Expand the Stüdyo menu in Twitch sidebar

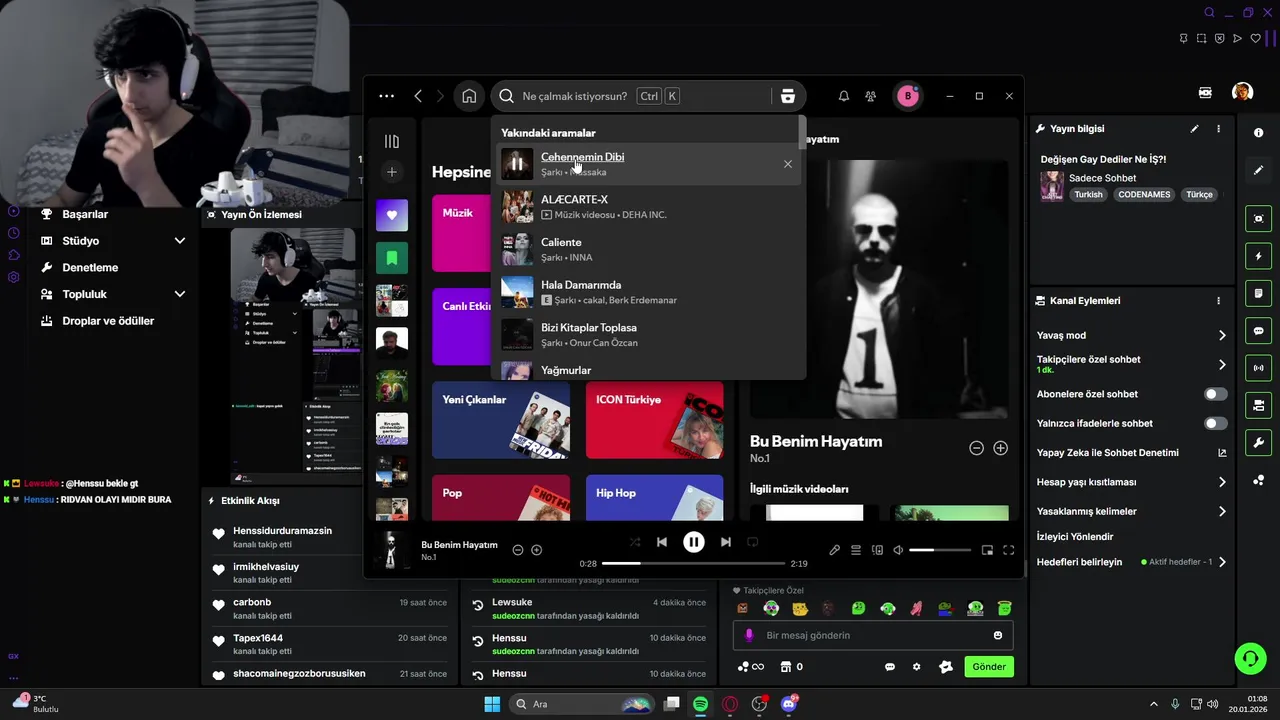[x=180, y=241]
